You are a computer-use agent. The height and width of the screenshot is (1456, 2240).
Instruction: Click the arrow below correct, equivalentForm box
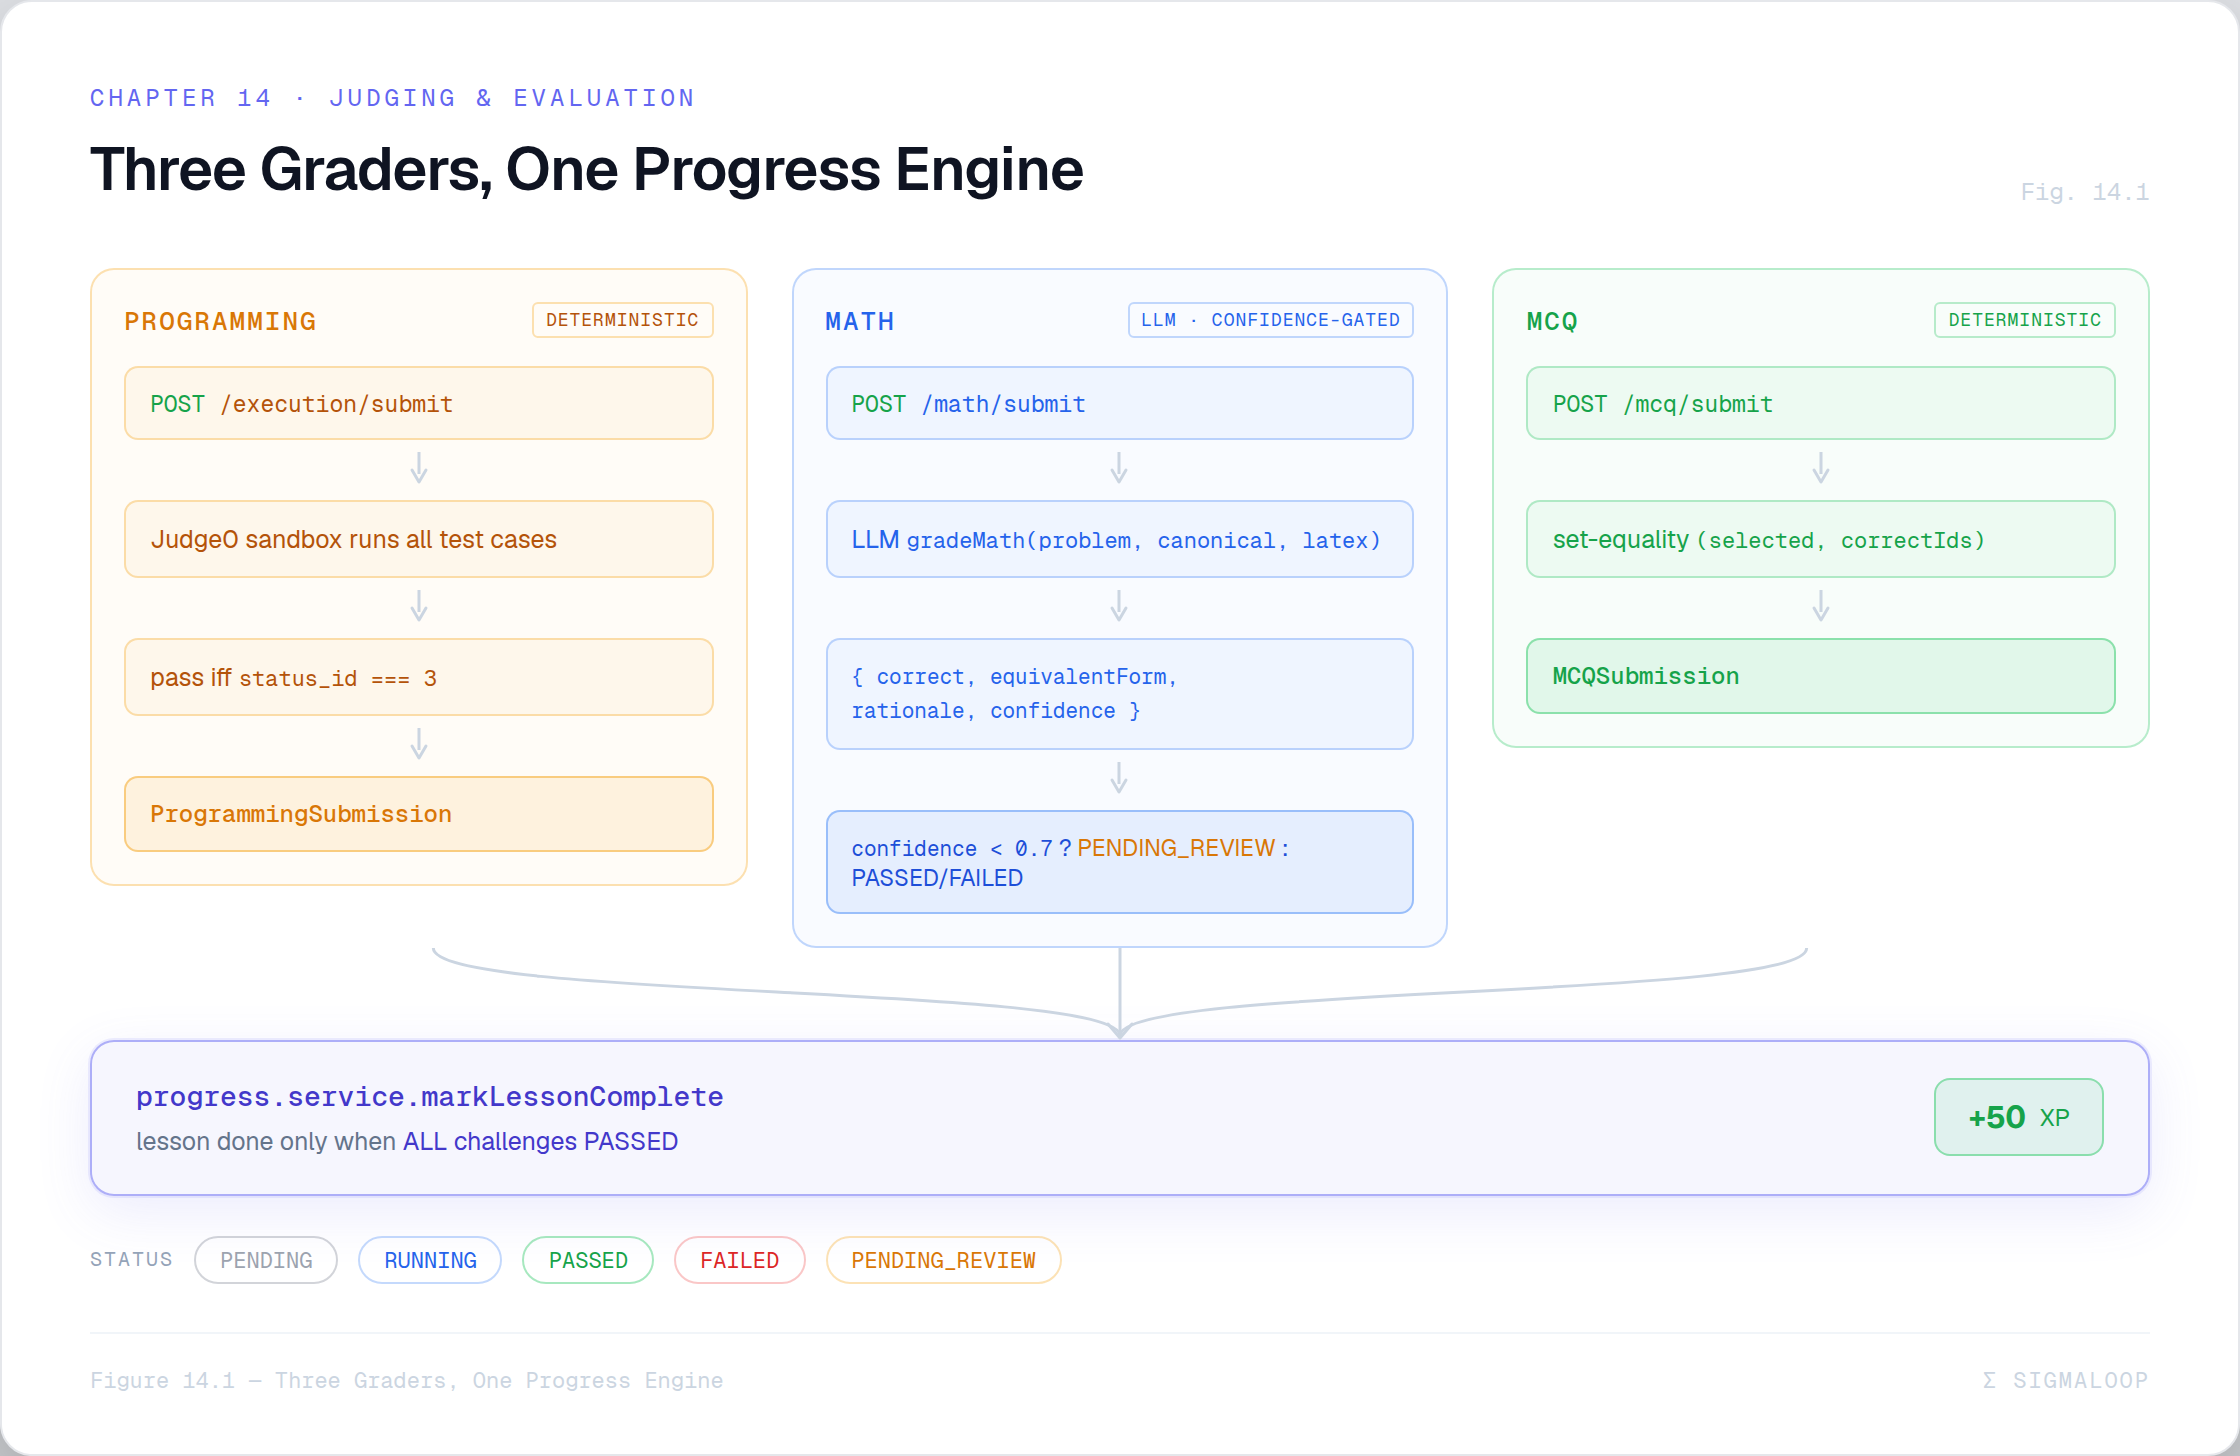click(x=1120, y=778)
